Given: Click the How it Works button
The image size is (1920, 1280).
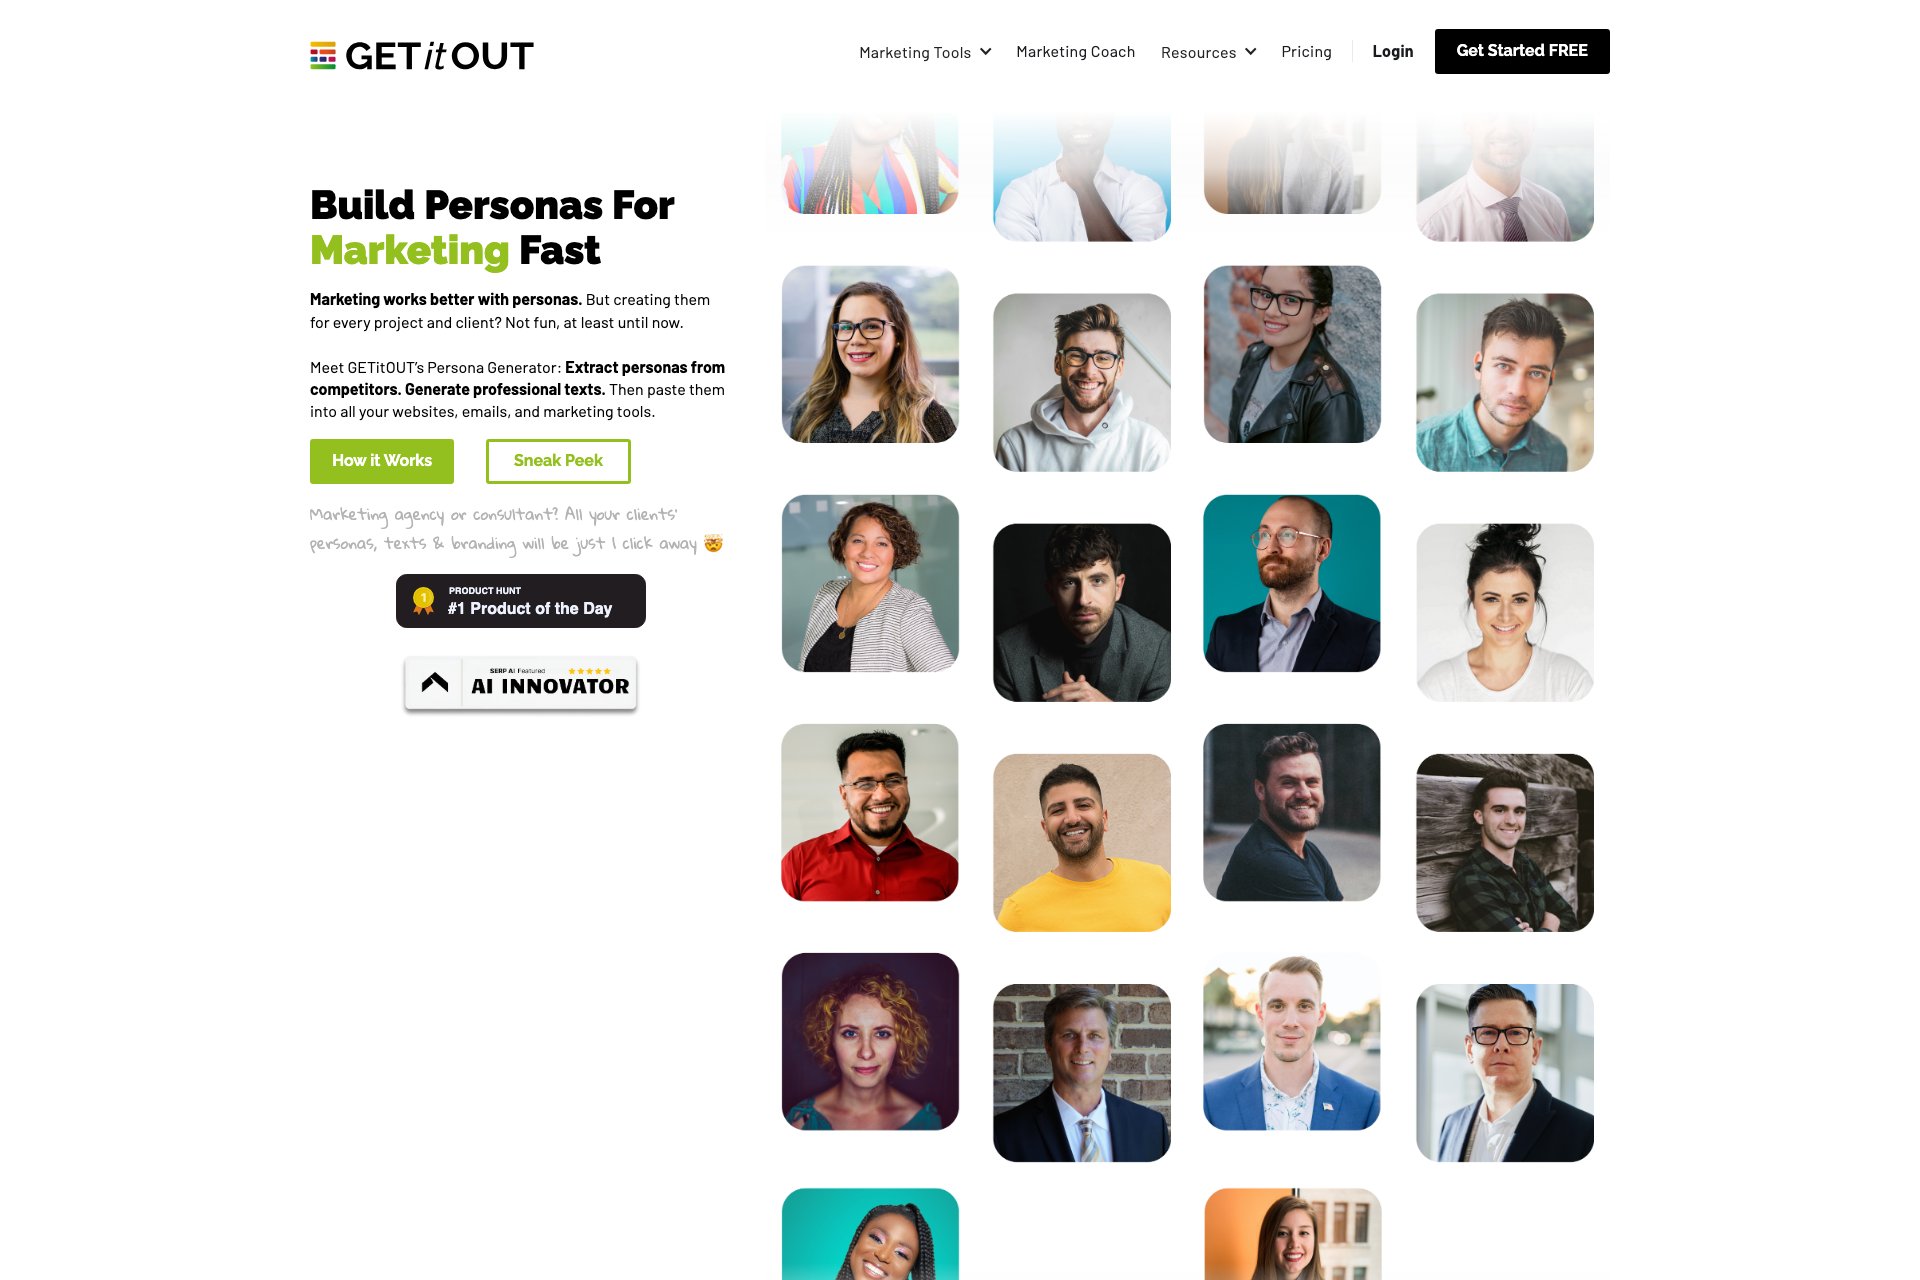Looking at the screenshot, I should [382, 461].
